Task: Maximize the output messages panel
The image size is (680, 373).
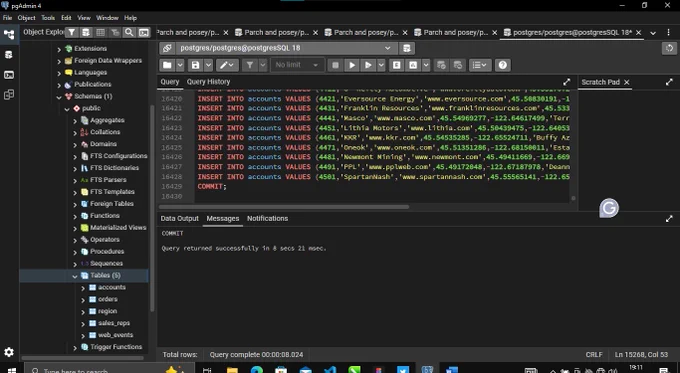Action: (669, 219)
